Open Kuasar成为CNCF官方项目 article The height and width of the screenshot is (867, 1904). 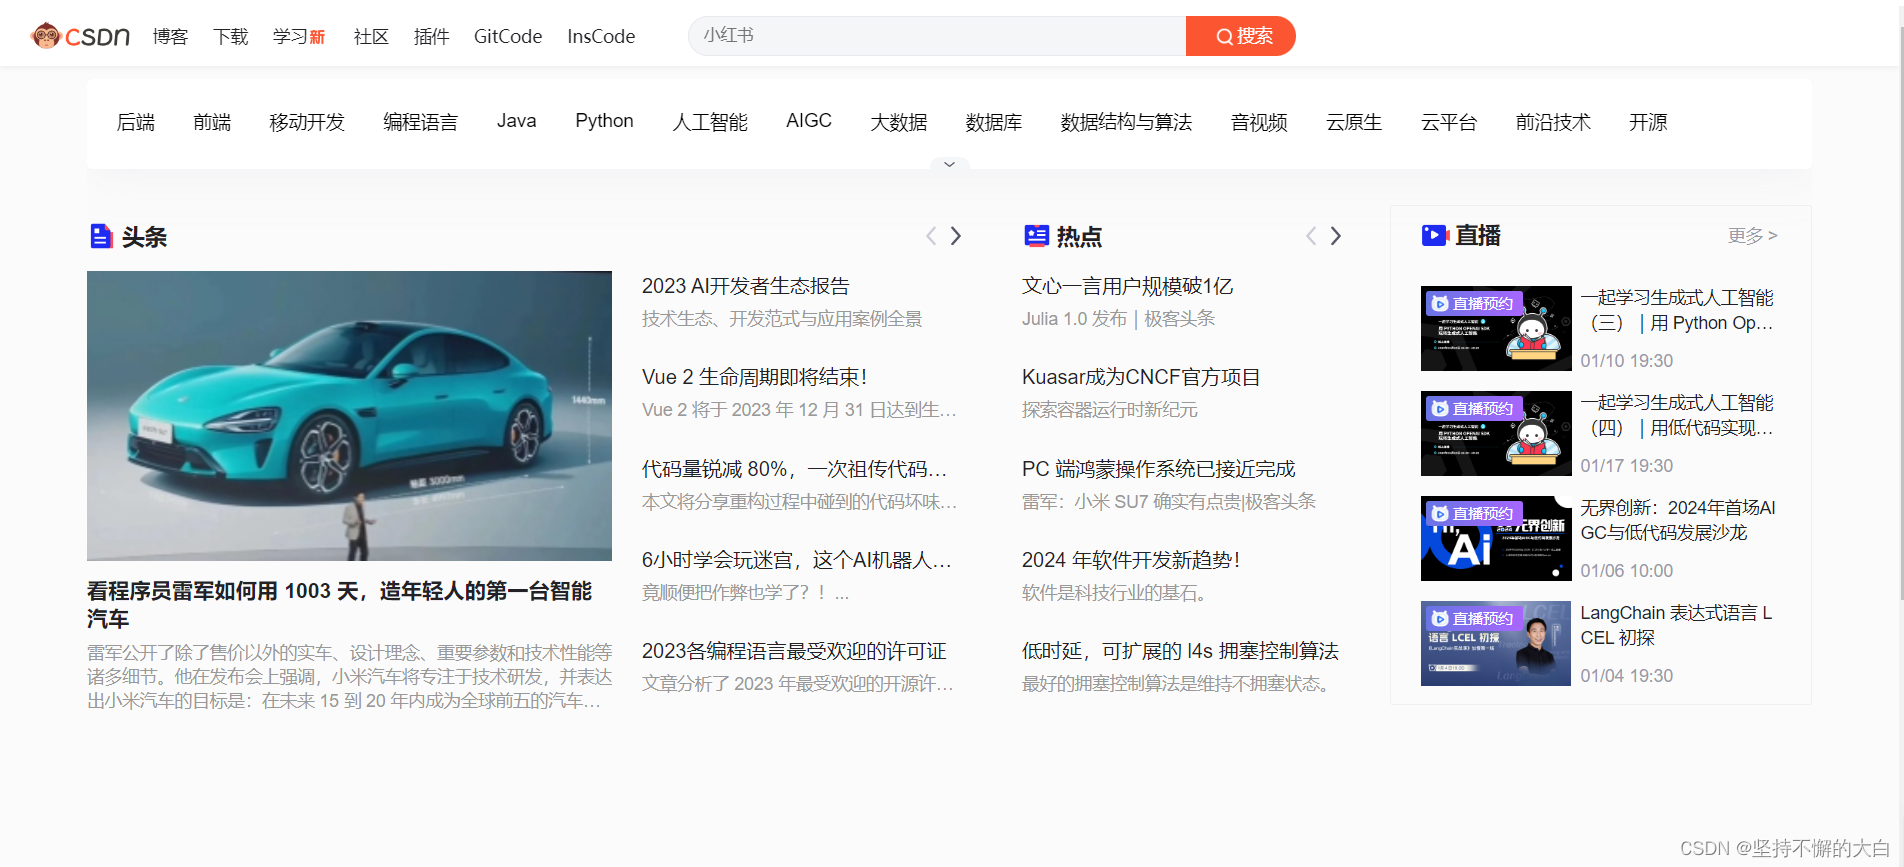click(x=1141, y=377)
